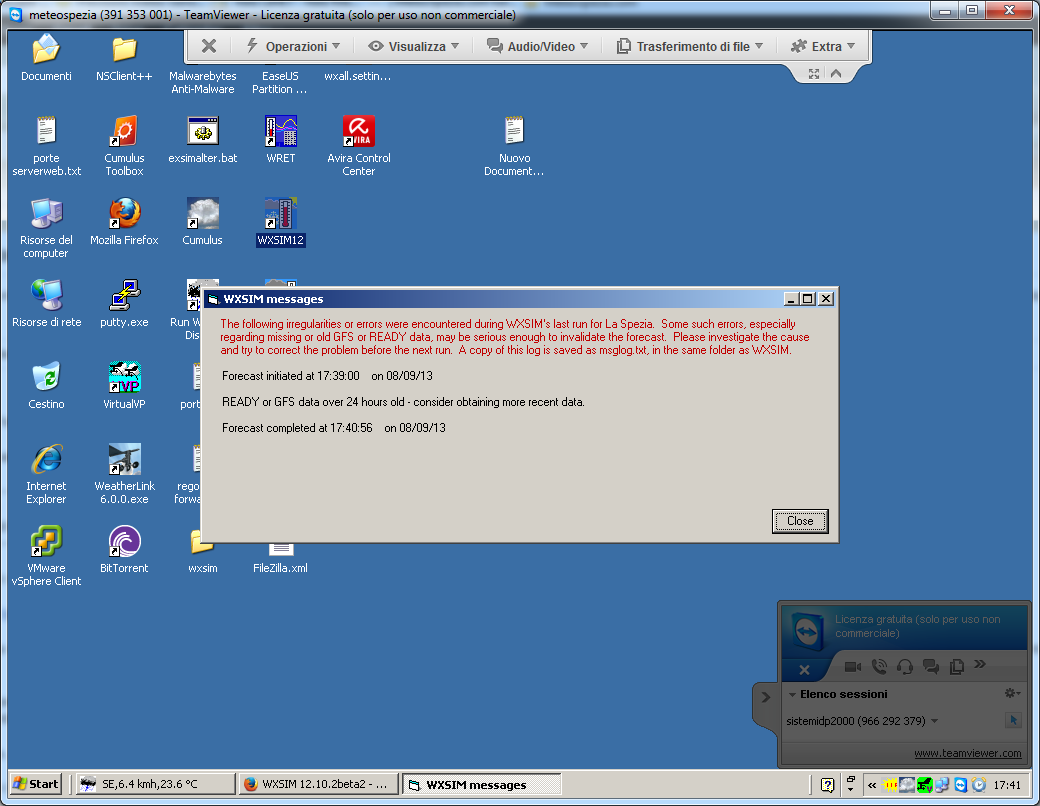Click the 'Forecast initiated at 17:39:00' line
Image resolution: width=1040 pixels, height=806 pixels.
tap(327, 376)
